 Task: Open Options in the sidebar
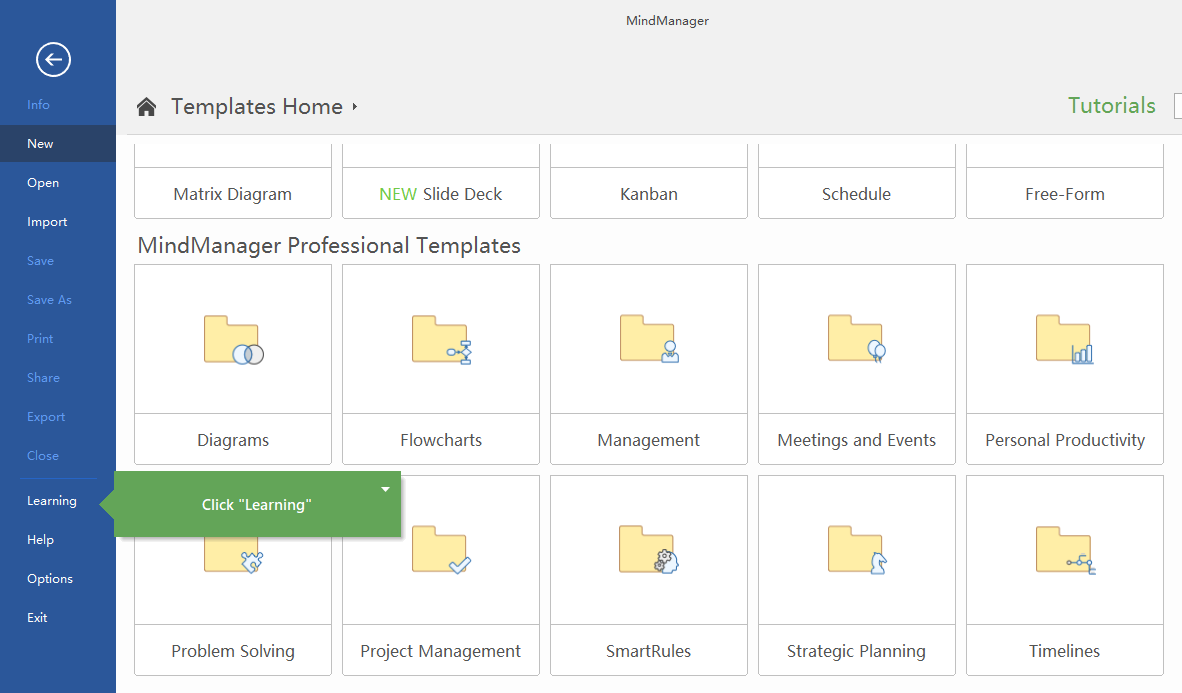point(50,578)
